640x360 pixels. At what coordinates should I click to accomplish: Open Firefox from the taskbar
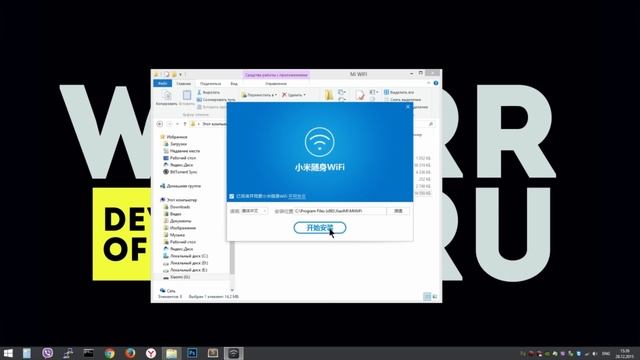130,353
